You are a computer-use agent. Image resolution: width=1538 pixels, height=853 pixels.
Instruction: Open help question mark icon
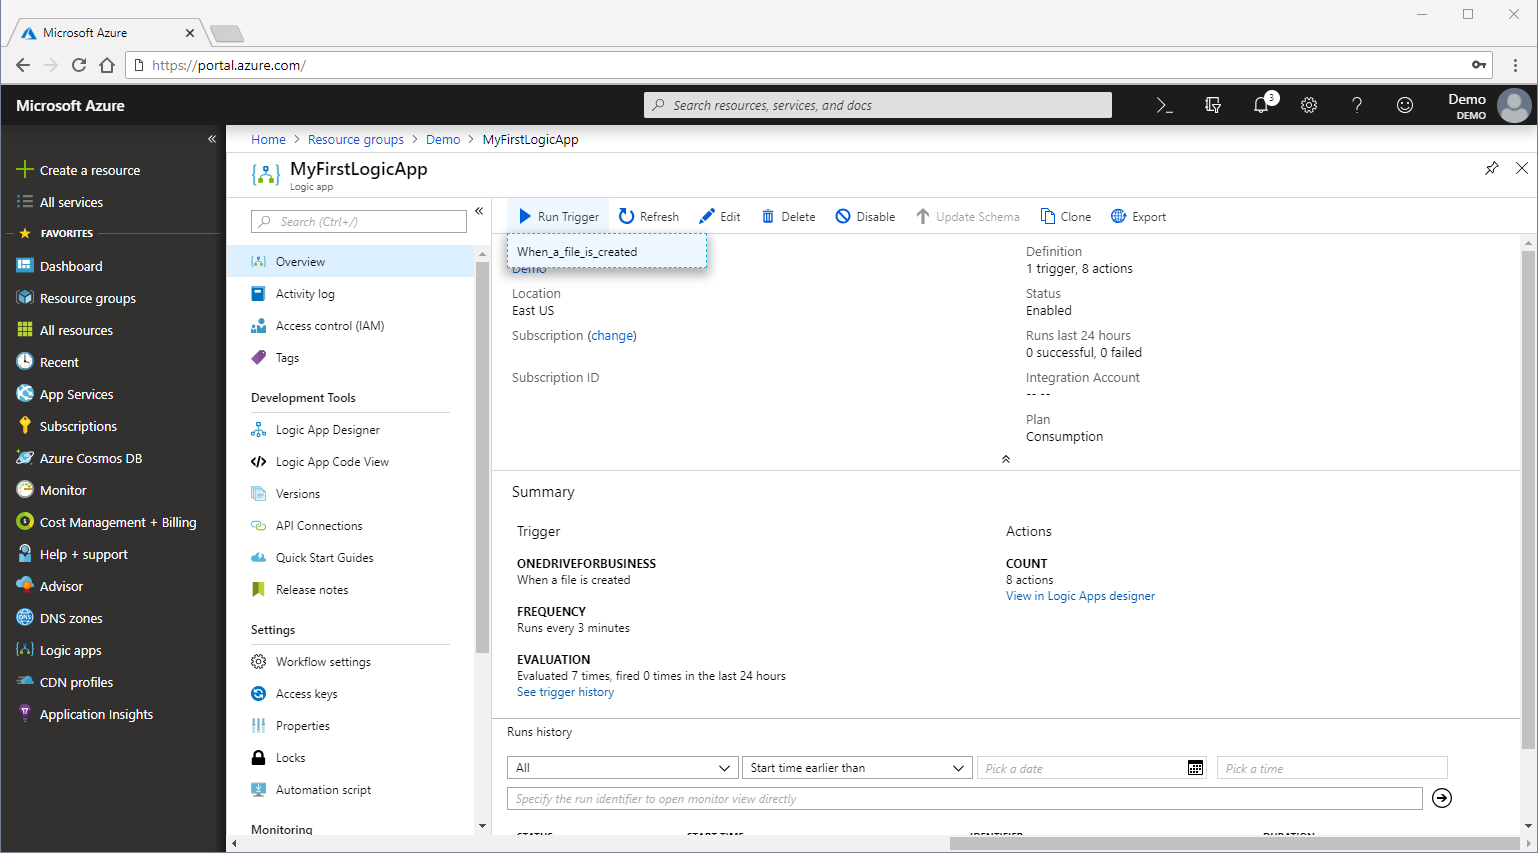tap(1357, 105)
